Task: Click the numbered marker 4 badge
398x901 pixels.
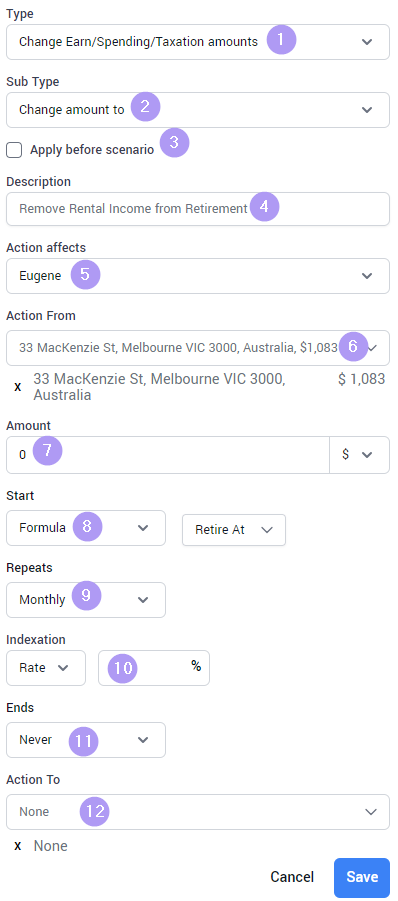Action: [x=264, y=207]
